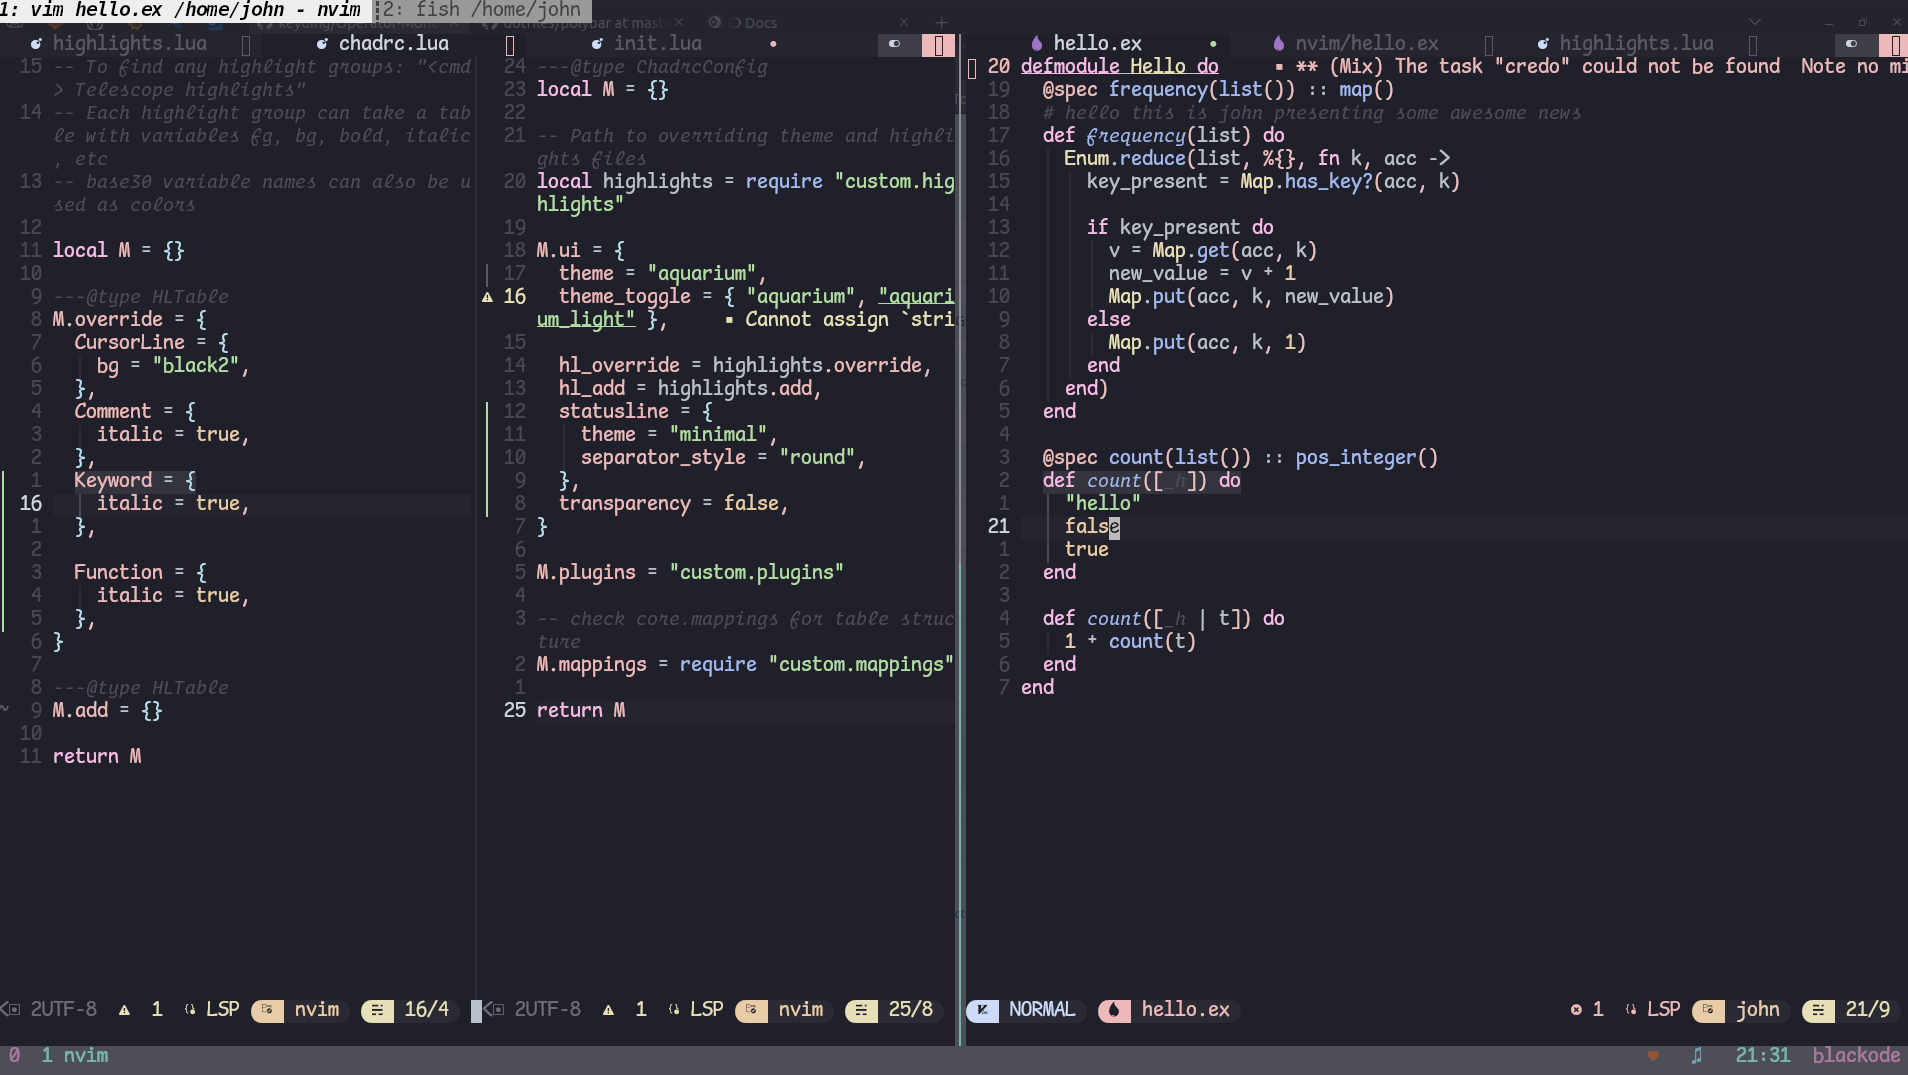Select tmux window 2: fish /home/john

click(481, 10)
